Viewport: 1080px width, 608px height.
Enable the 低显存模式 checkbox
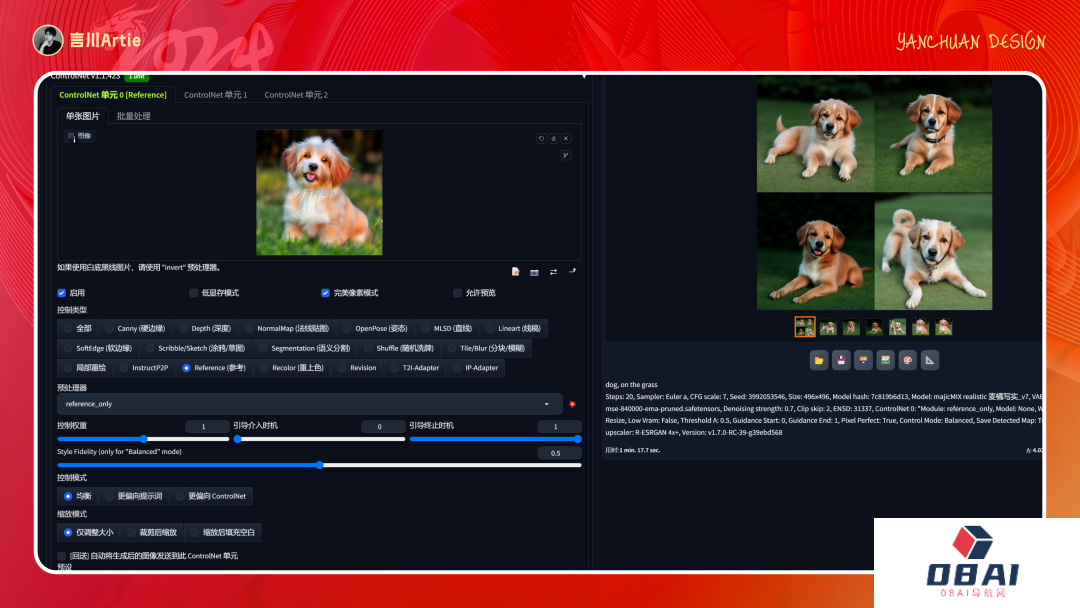pos(194,293)
